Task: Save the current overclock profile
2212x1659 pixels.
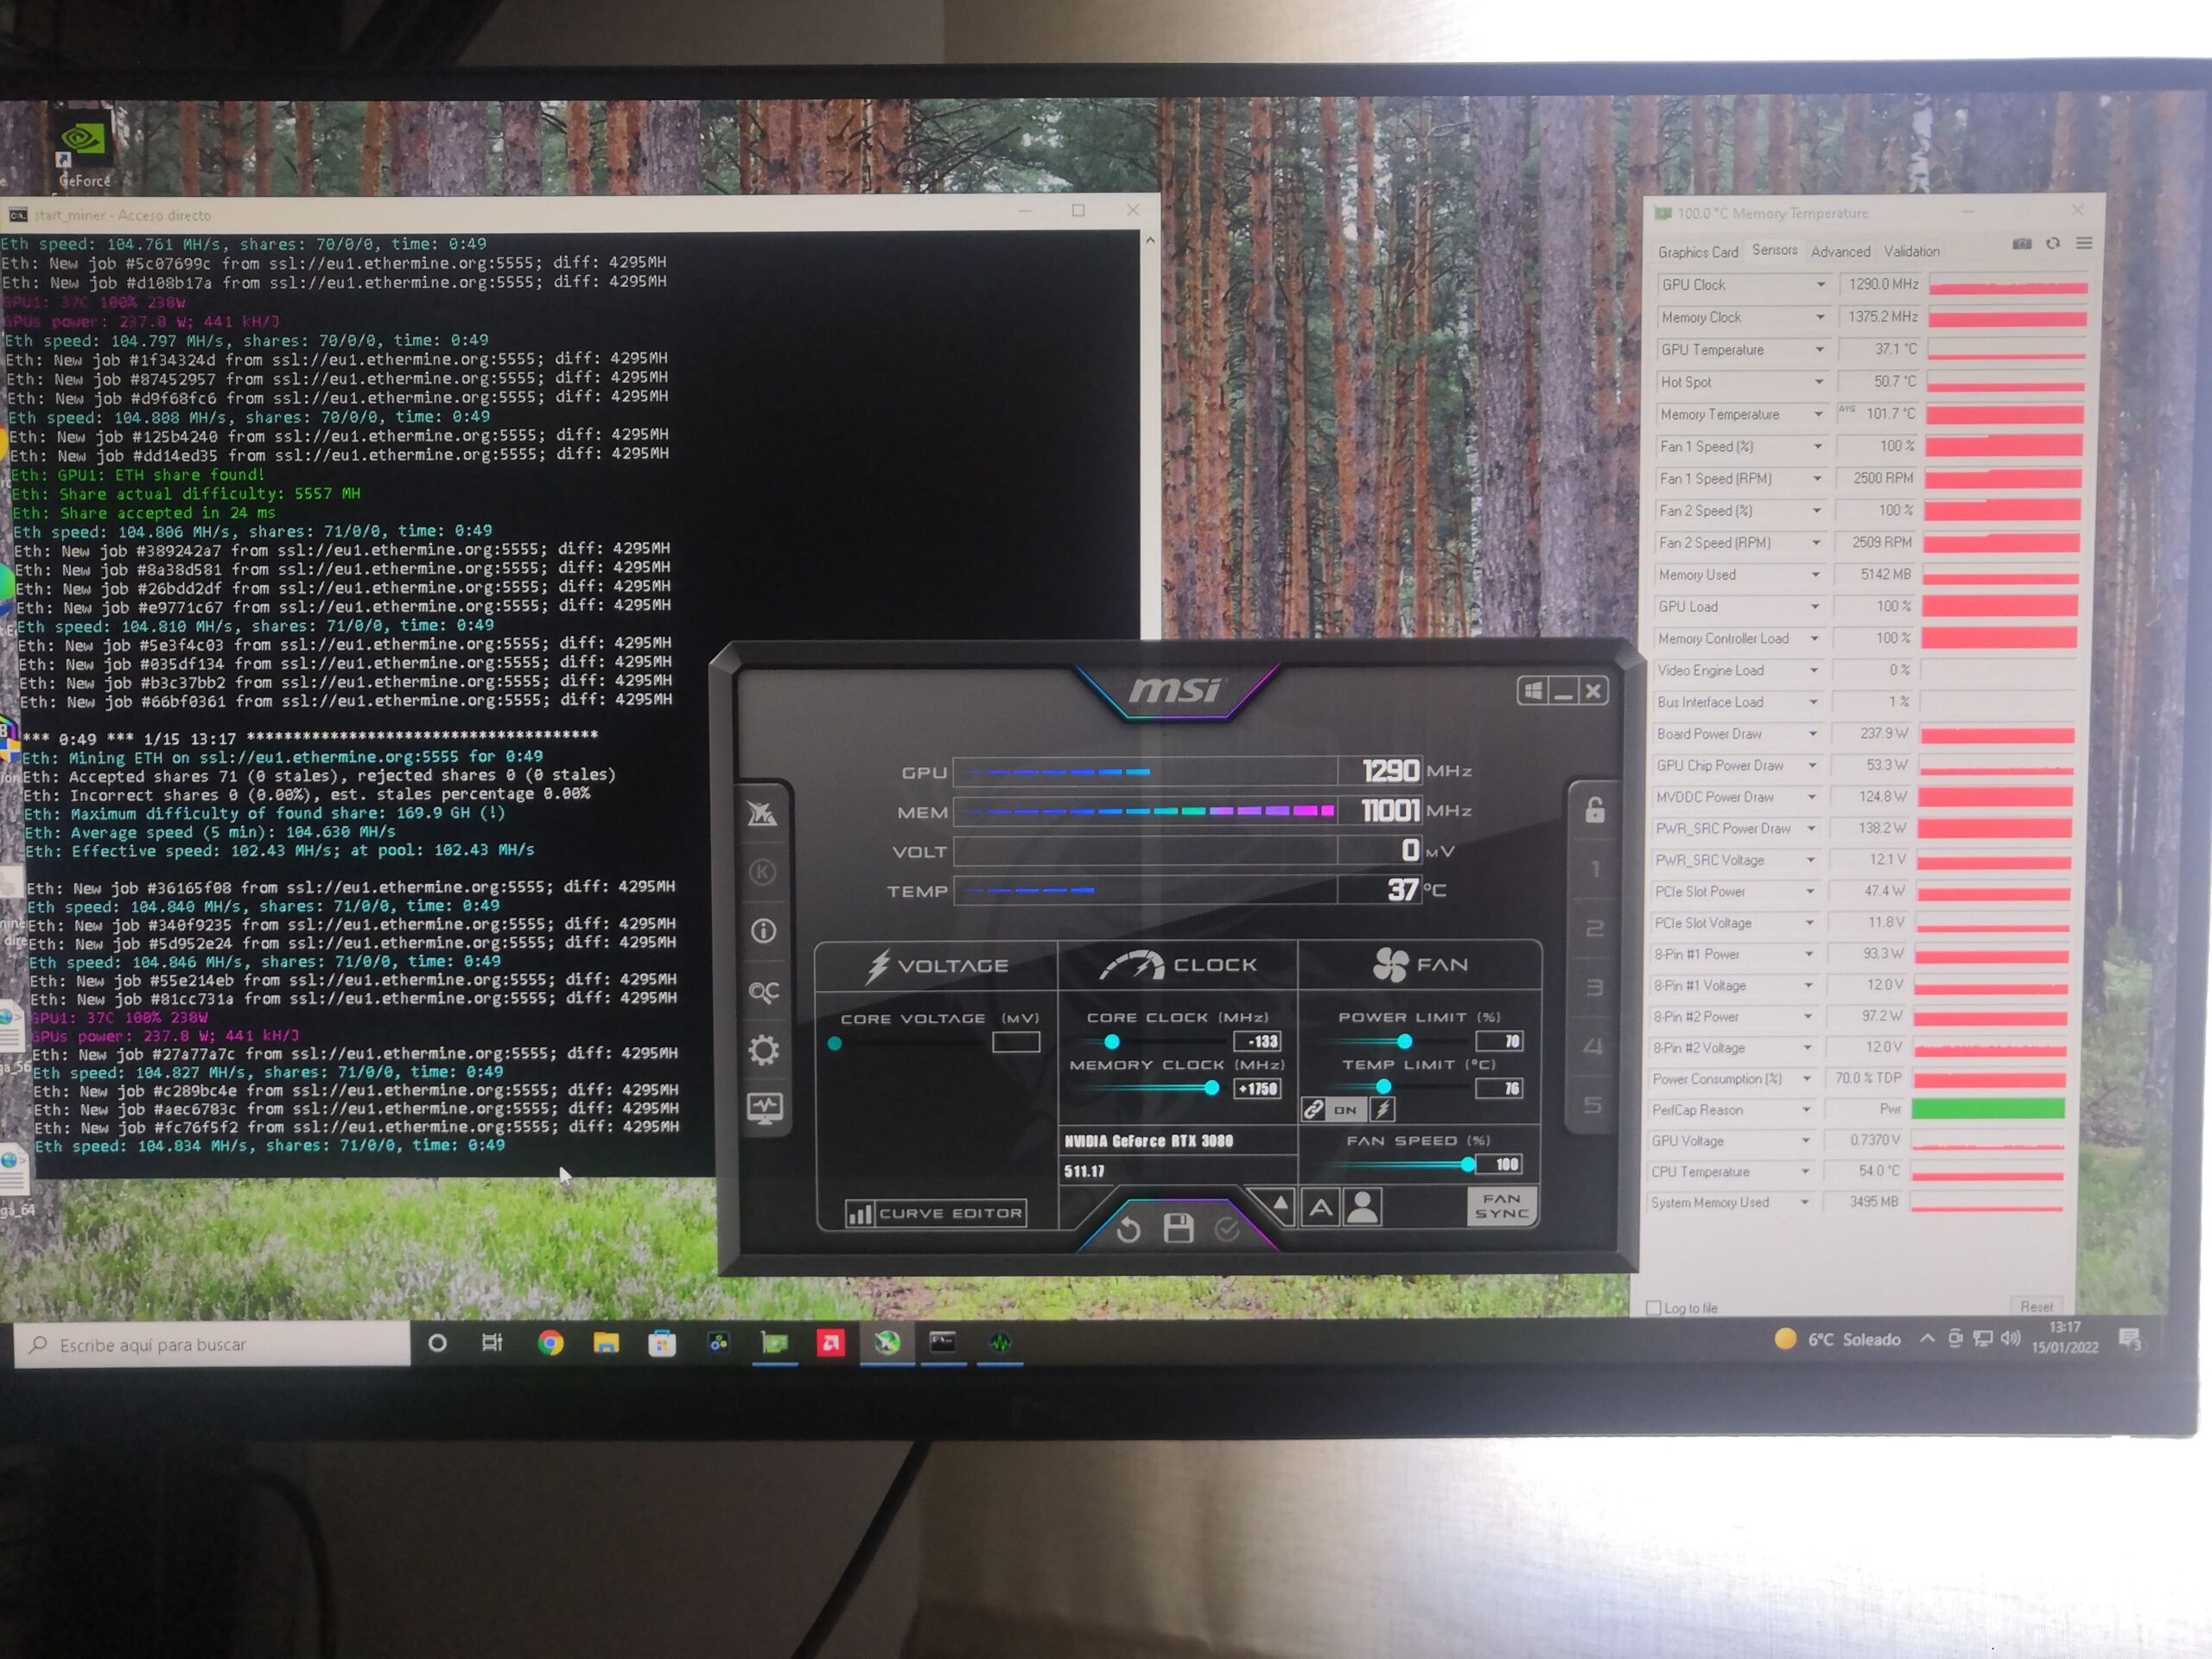Action: point(1178,1228)
